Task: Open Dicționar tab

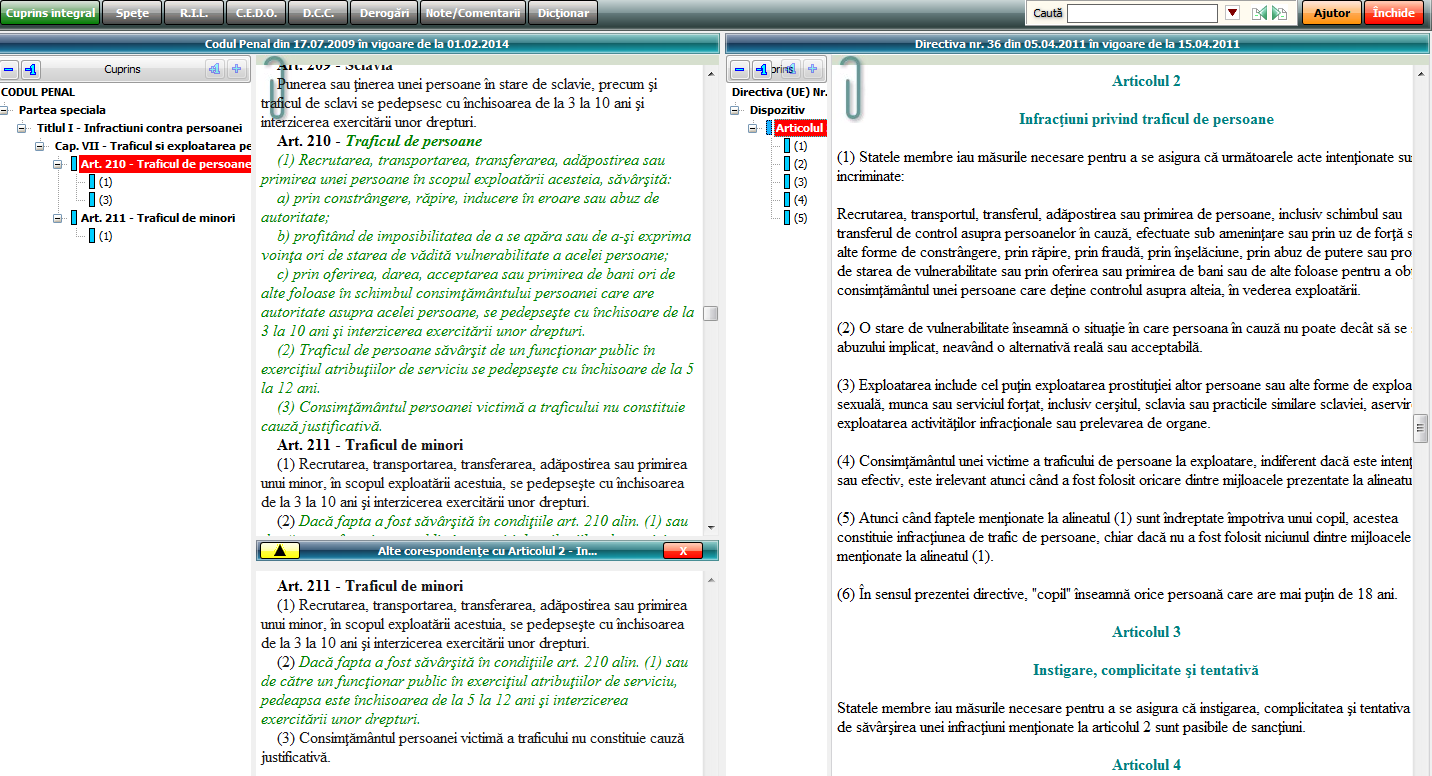Action: point(563,13)
